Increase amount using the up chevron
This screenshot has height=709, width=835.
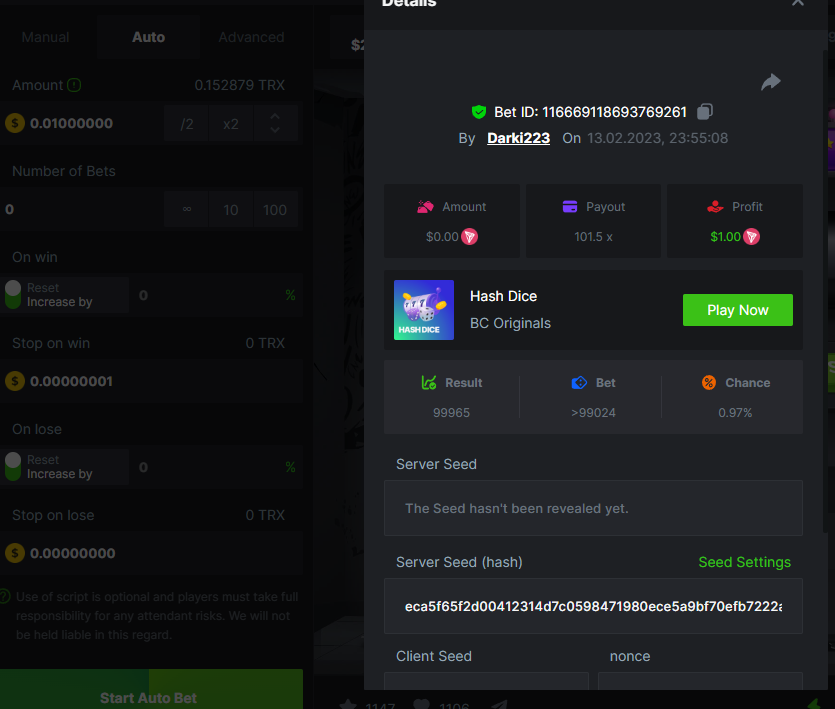[275, 116]
